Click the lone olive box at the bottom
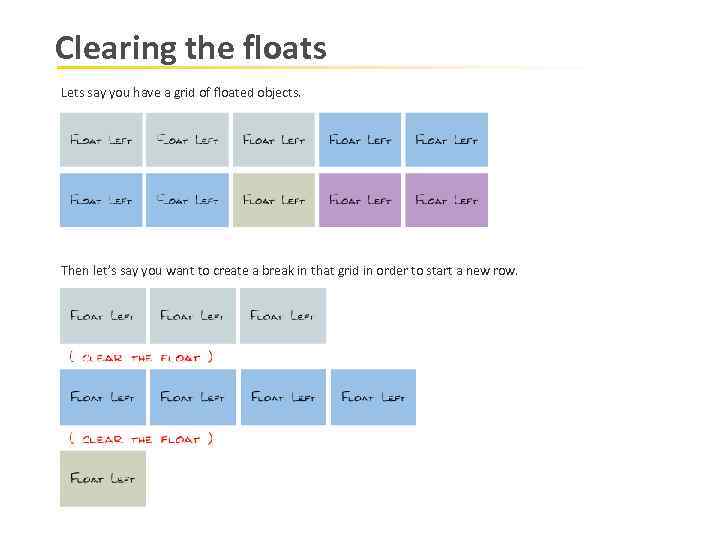Viewport: 720px width, 540px height. point(102,478)
